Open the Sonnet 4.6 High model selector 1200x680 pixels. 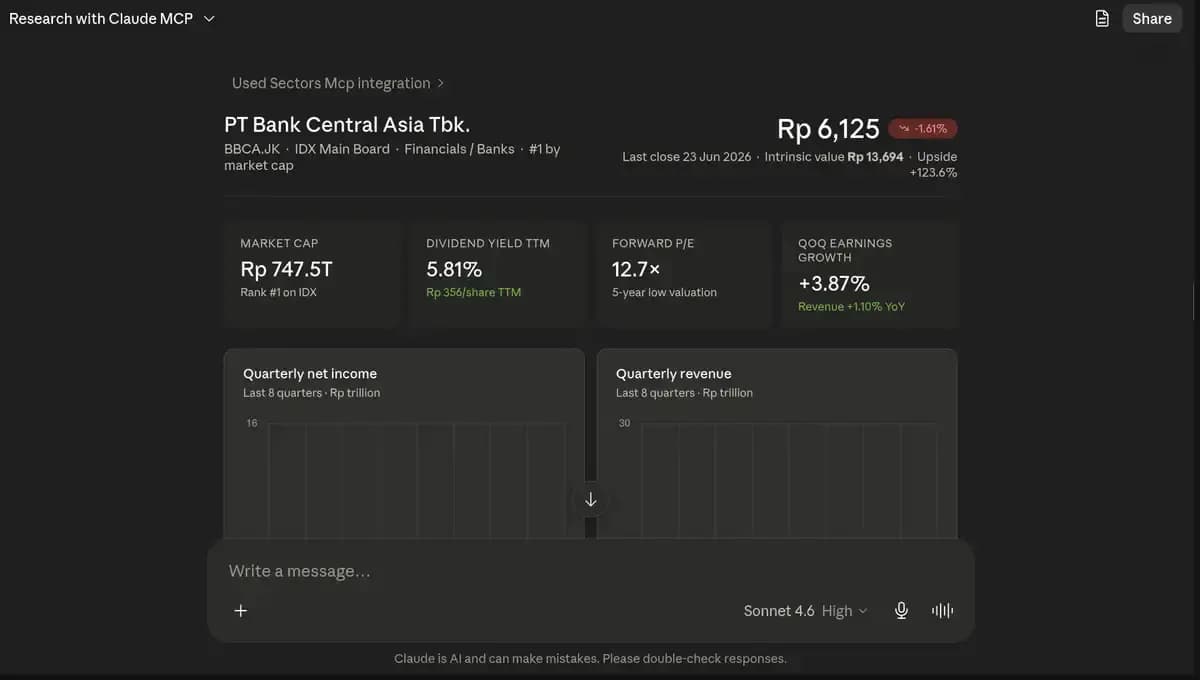(x=806, y=611)
